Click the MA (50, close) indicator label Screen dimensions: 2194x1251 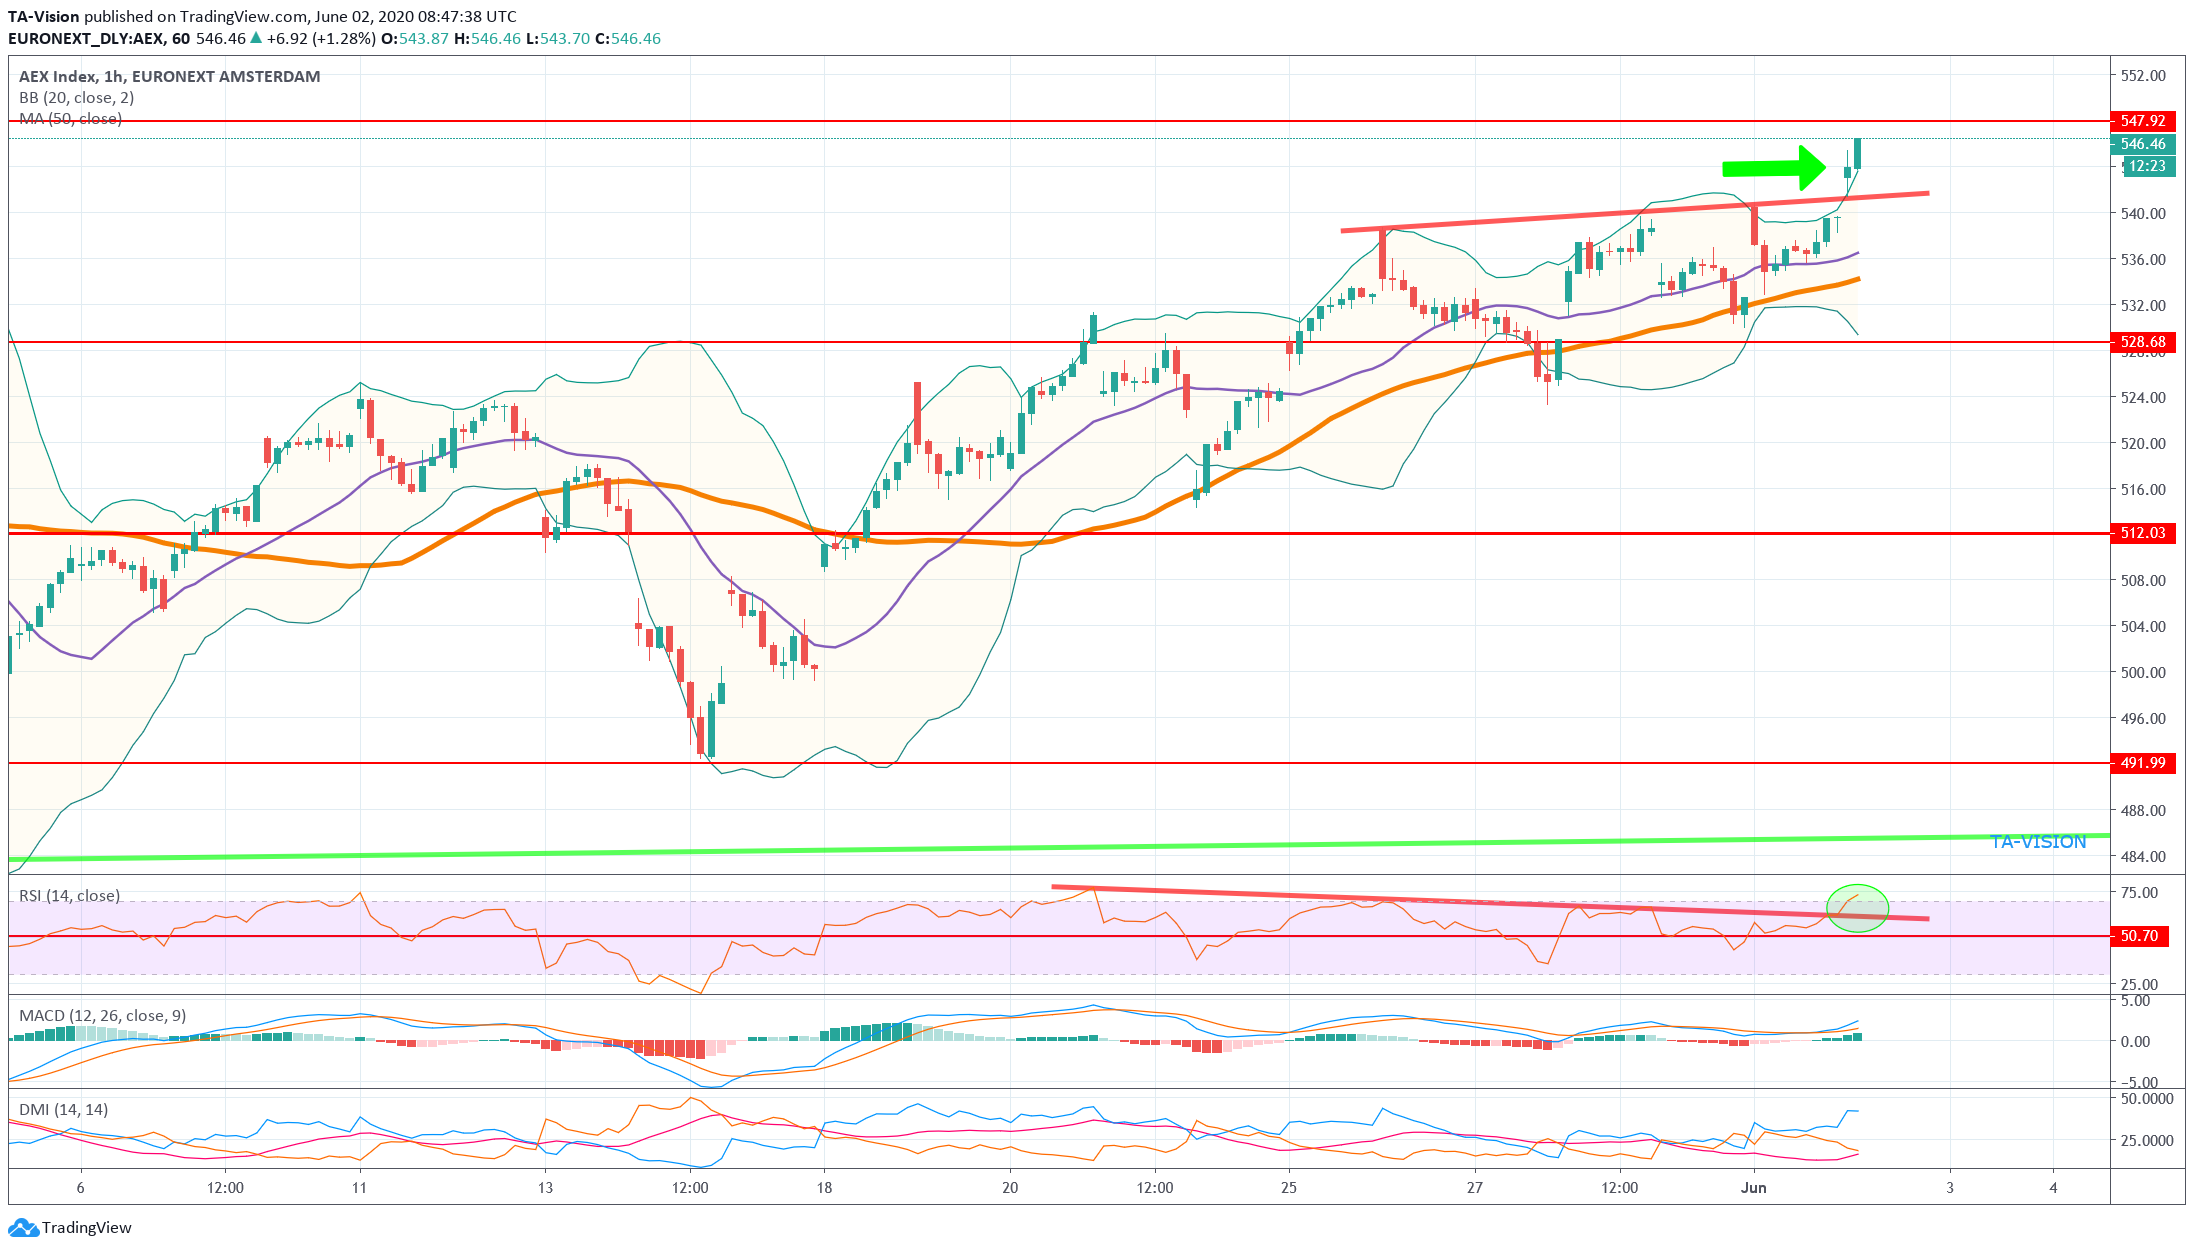click(71, 118)
